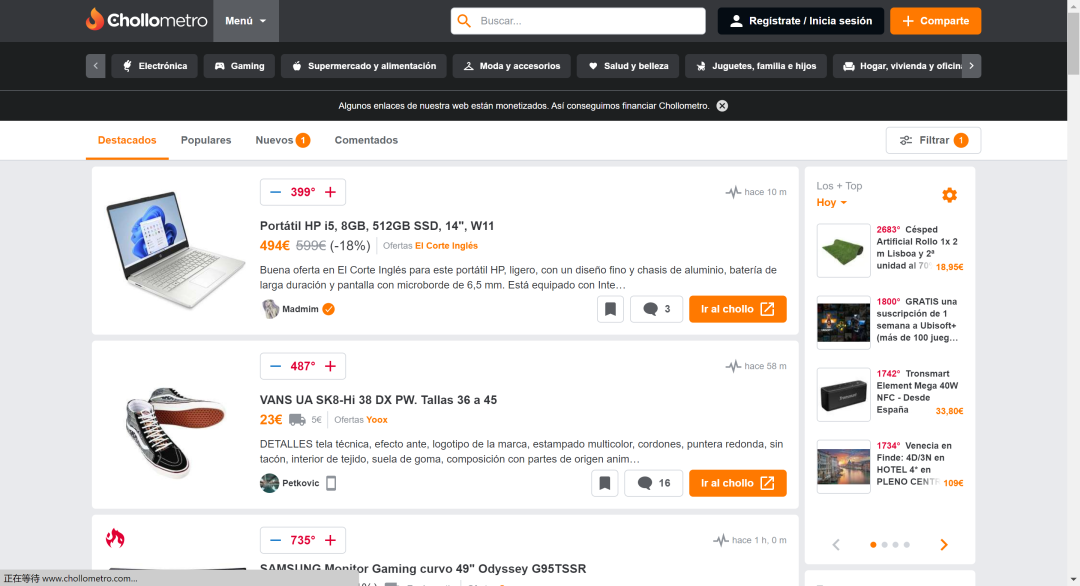Vote down the HP laptop deal
Image resolution: width=1080 pixels, height=586 pixels.
point(276,192)
